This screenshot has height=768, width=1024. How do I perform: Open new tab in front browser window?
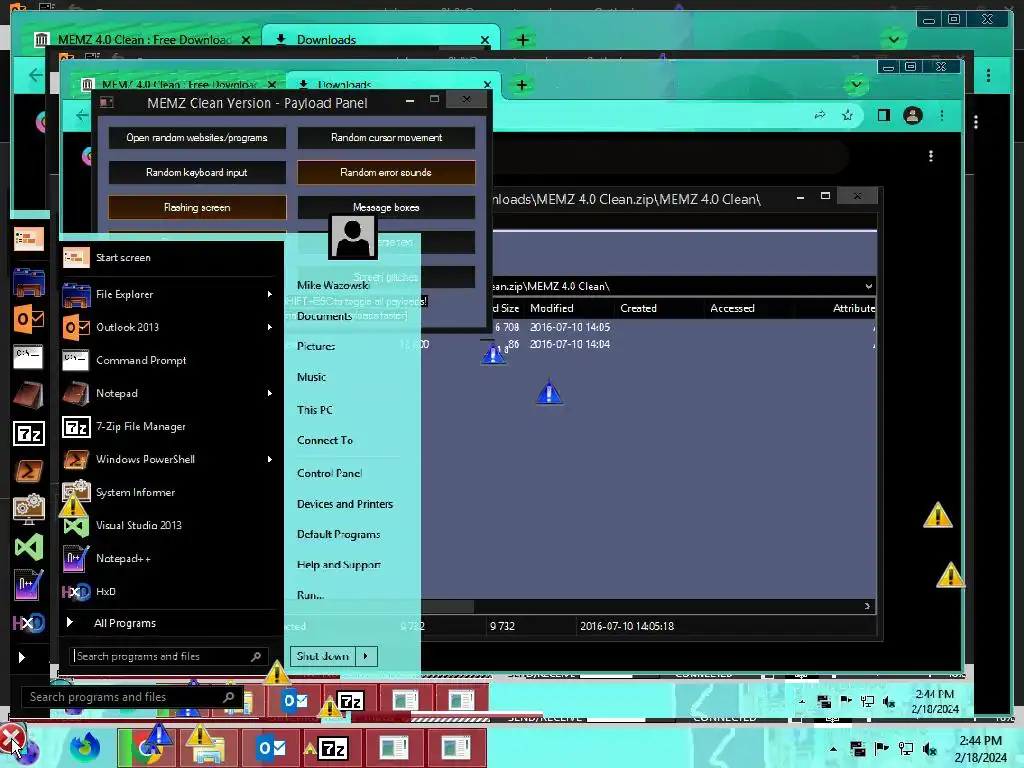point(522,85)
